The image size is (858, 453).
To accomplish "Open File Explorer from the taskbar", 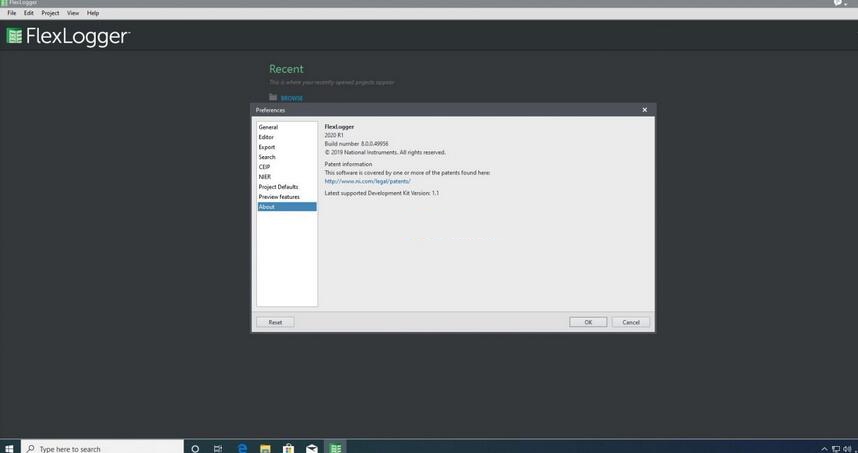I will pyautogui.click(x=265, y=449).
